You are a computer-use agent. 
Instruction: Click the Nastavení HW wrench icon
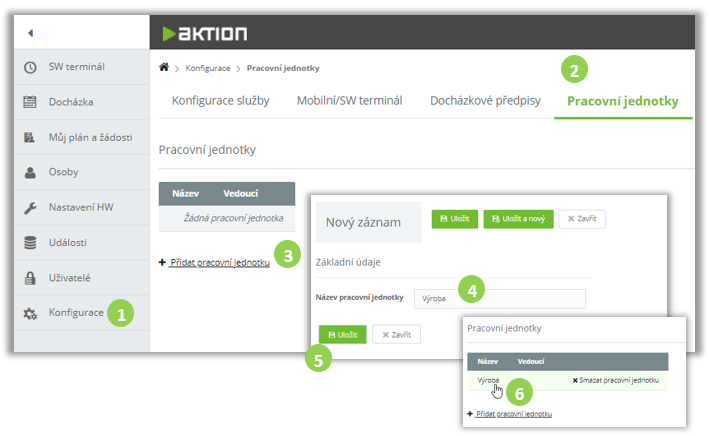click(x=30, y=207)
